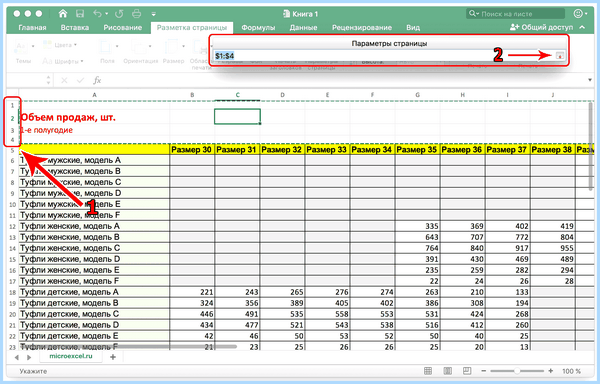
Task: Switch to the Рецензирование tab
Action: point(362,28)
